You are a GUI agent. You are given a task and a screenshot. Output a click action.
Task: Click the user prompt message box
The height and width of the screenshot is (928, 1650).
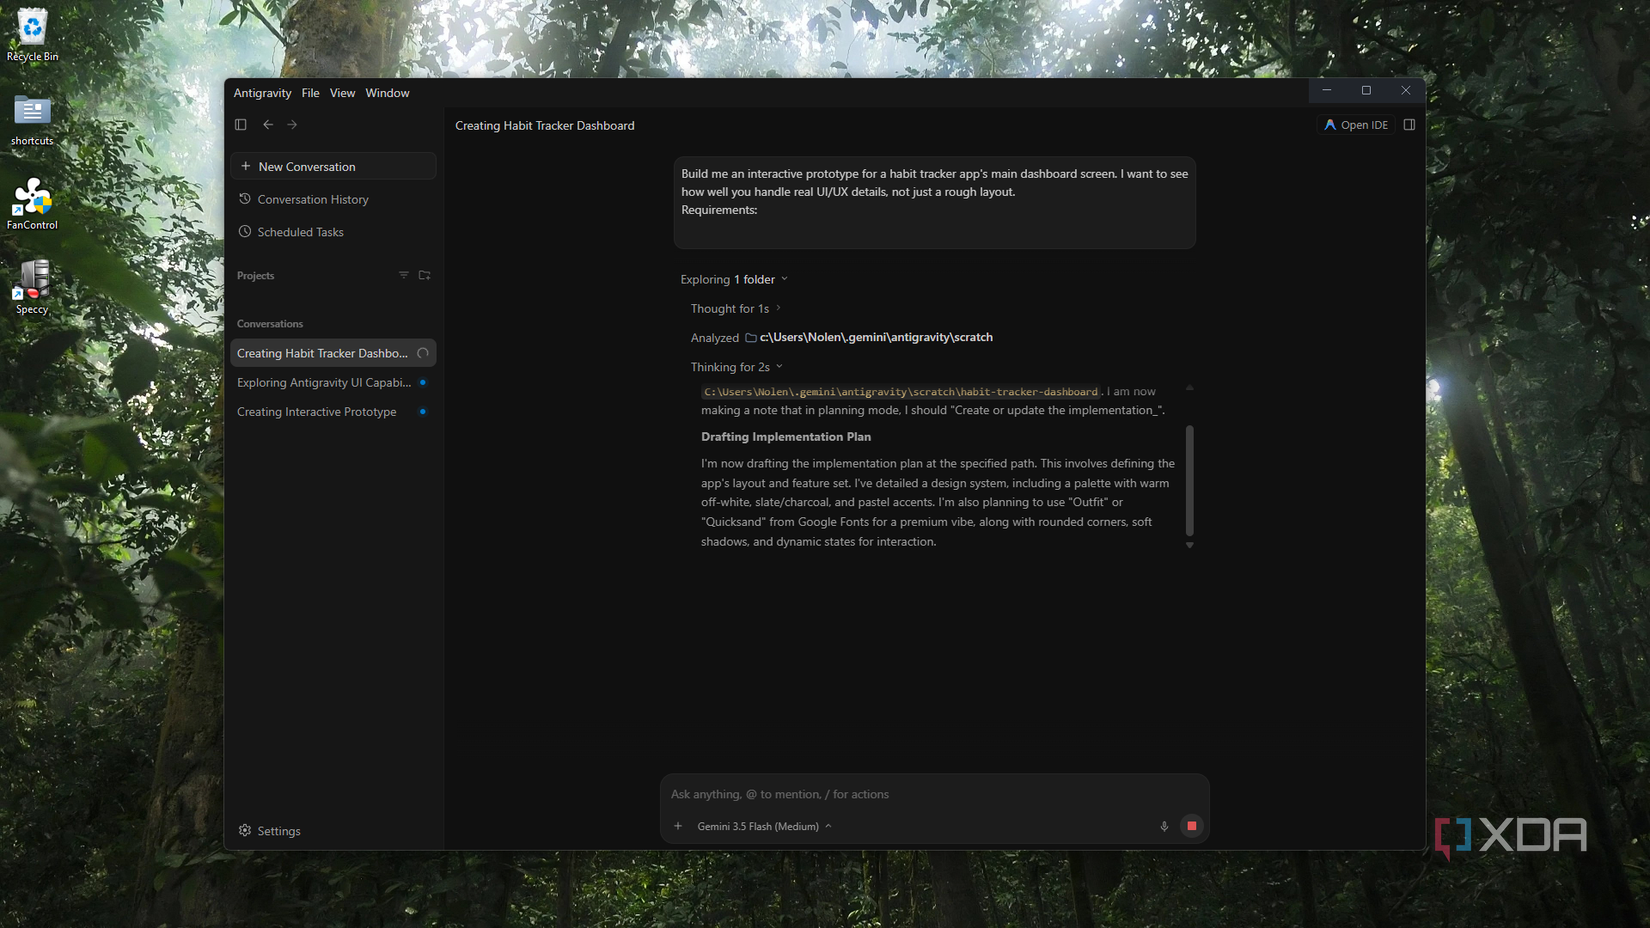(x=934, y=202)
